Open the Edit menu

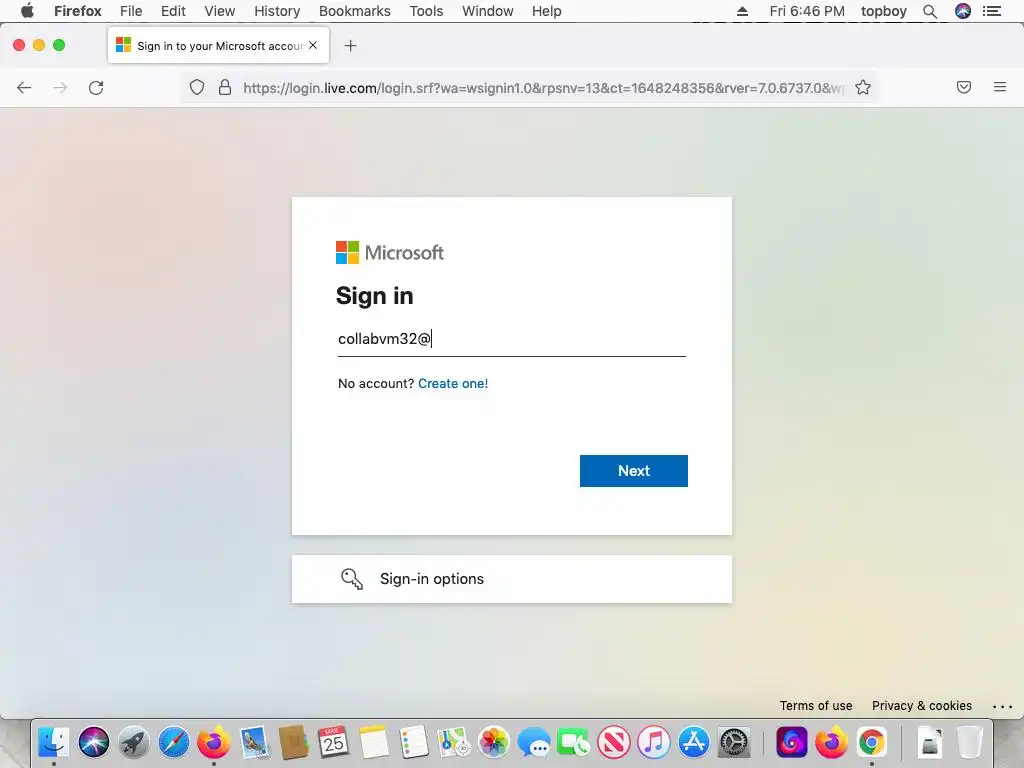[x=173, y=11]
